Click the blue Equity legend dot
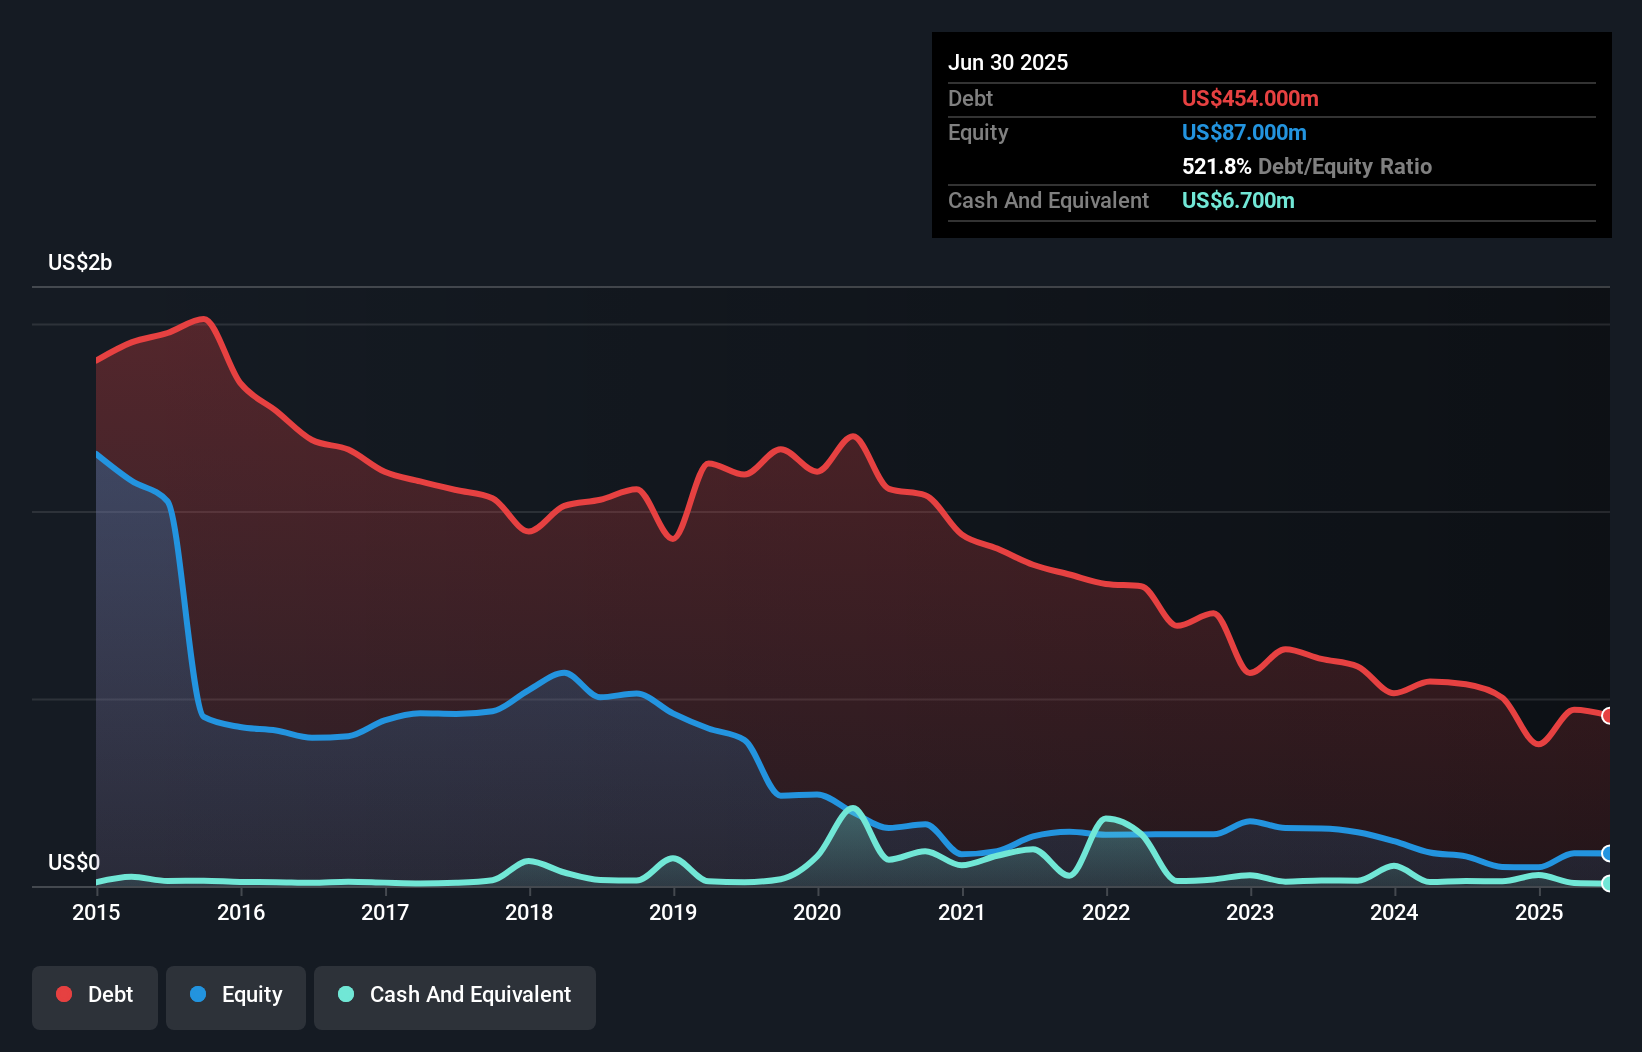The width and height of the screenshot is (1642, 1052). (x=198, y=994)
